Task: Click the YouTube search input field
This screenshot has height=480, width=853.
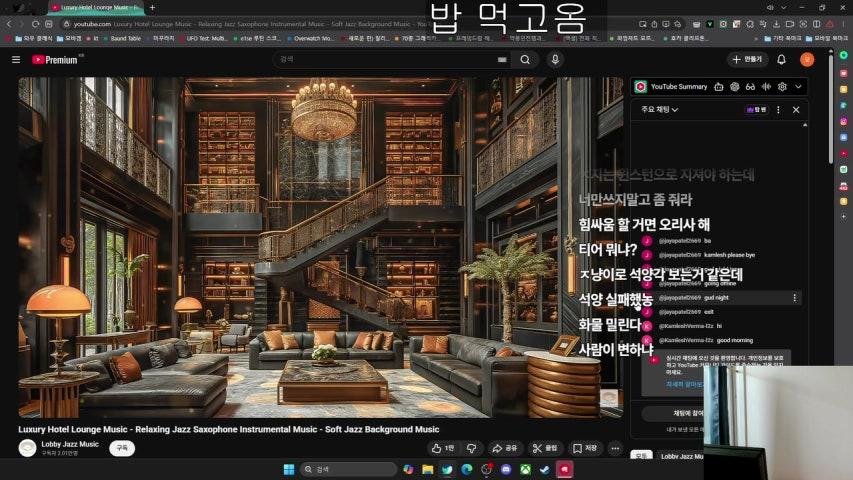Action: 386,59
